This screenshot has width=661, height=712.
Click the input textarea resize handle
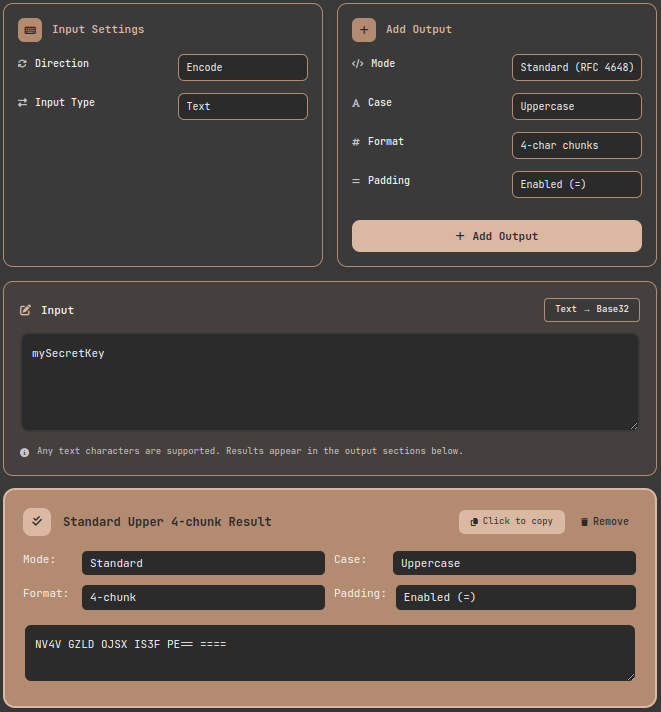pyautogui.click(x=634, y=426)
